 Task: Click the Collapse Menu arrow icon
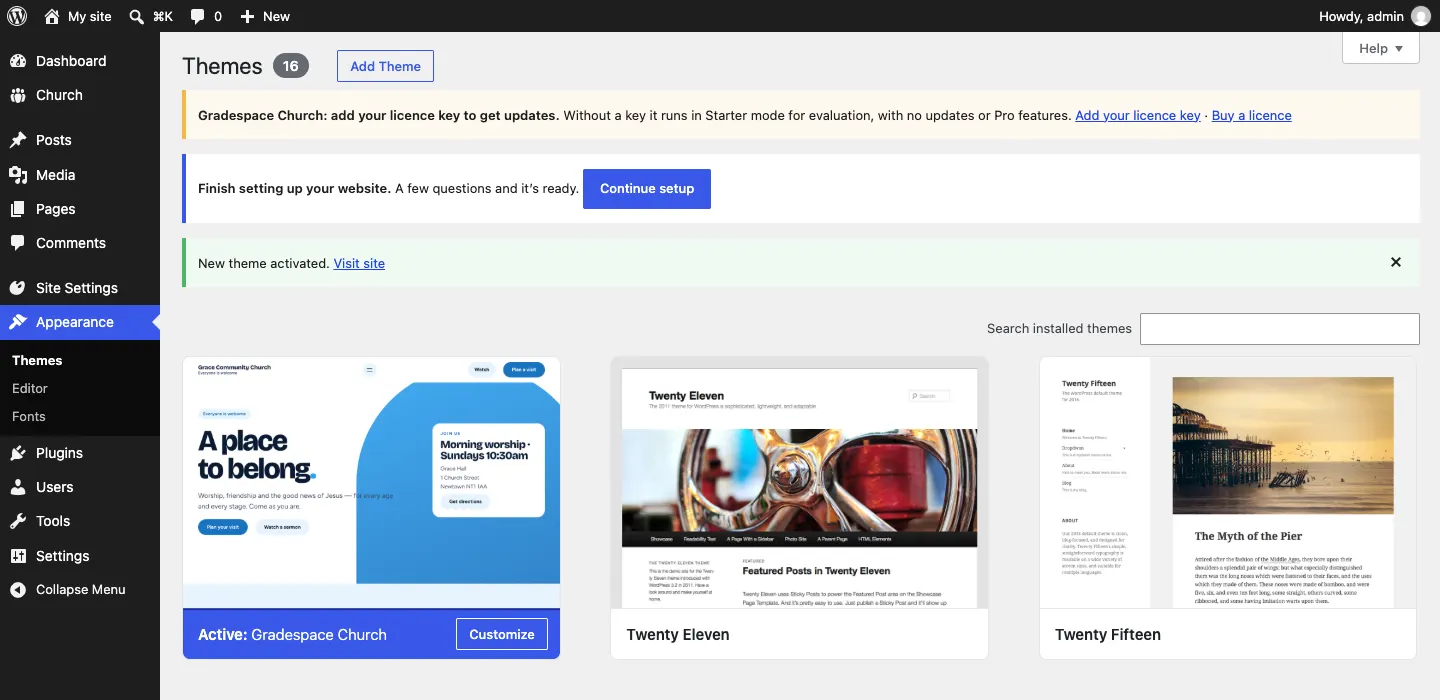point(18,590)
